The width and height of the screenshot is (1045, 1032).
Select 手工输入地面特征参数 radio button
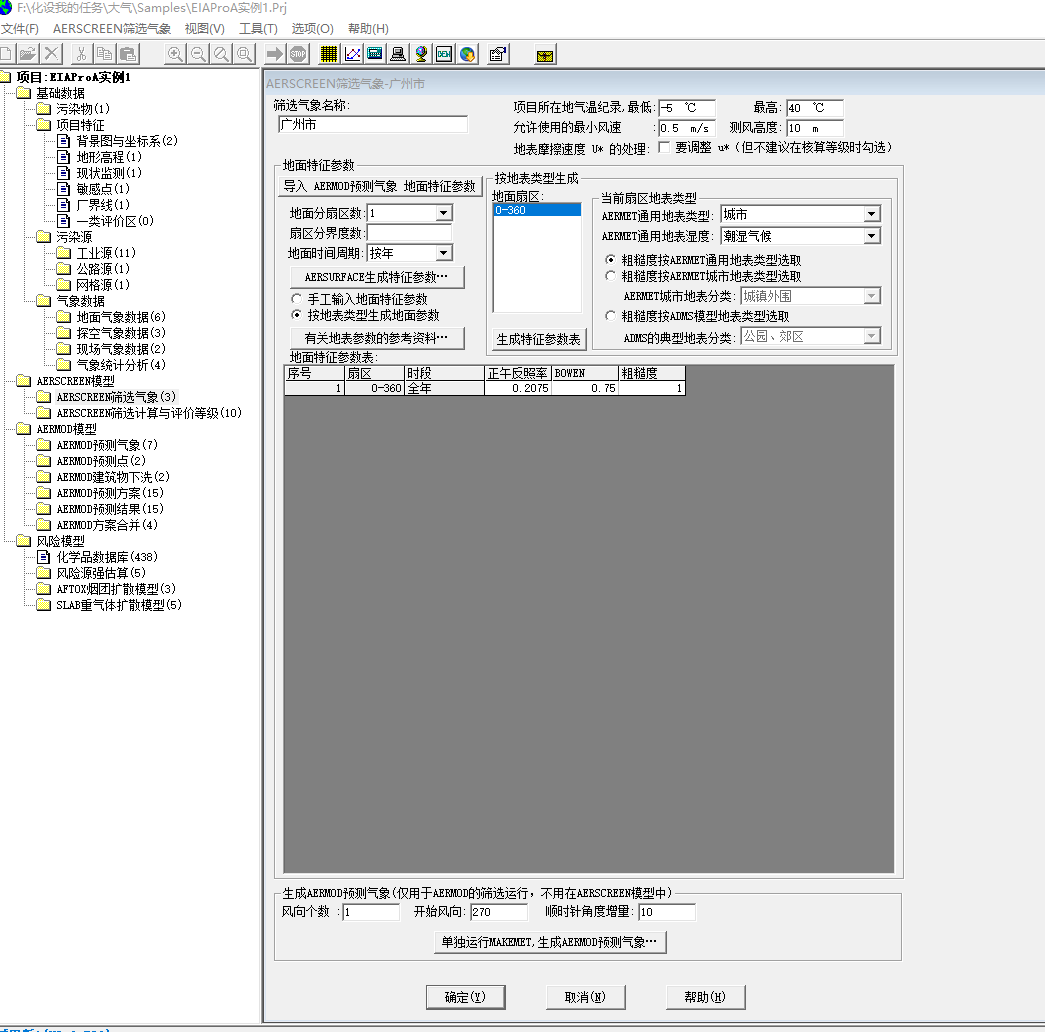[297, 299]
